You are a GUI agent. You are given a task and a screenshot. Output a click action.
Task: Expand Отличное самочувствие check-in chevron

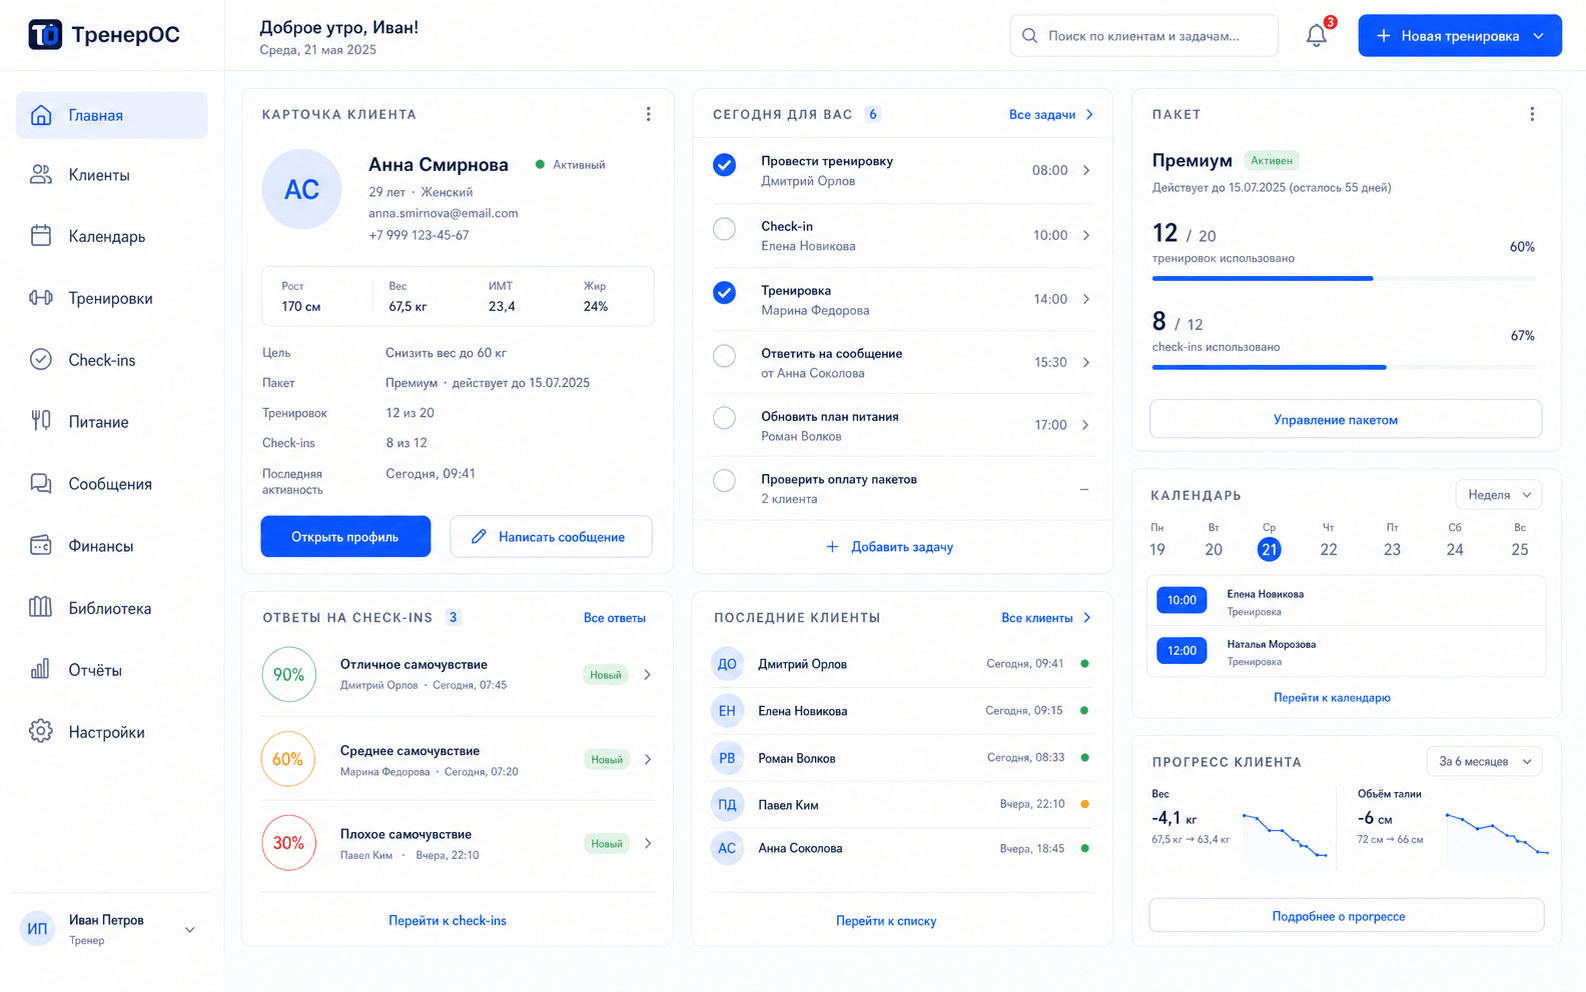click(648, 675)
